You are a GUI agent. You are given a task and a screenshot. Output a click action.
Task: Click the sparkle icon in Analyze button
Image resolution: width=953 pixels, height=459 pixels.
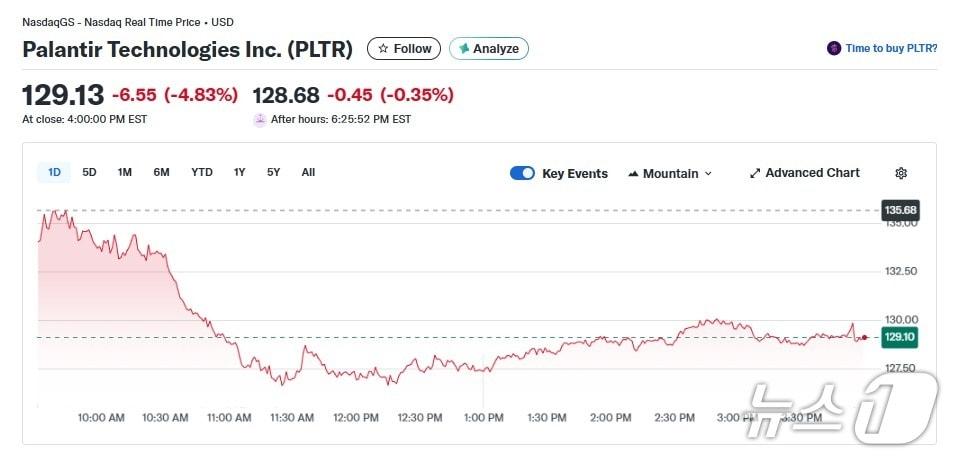pos(464,48)
